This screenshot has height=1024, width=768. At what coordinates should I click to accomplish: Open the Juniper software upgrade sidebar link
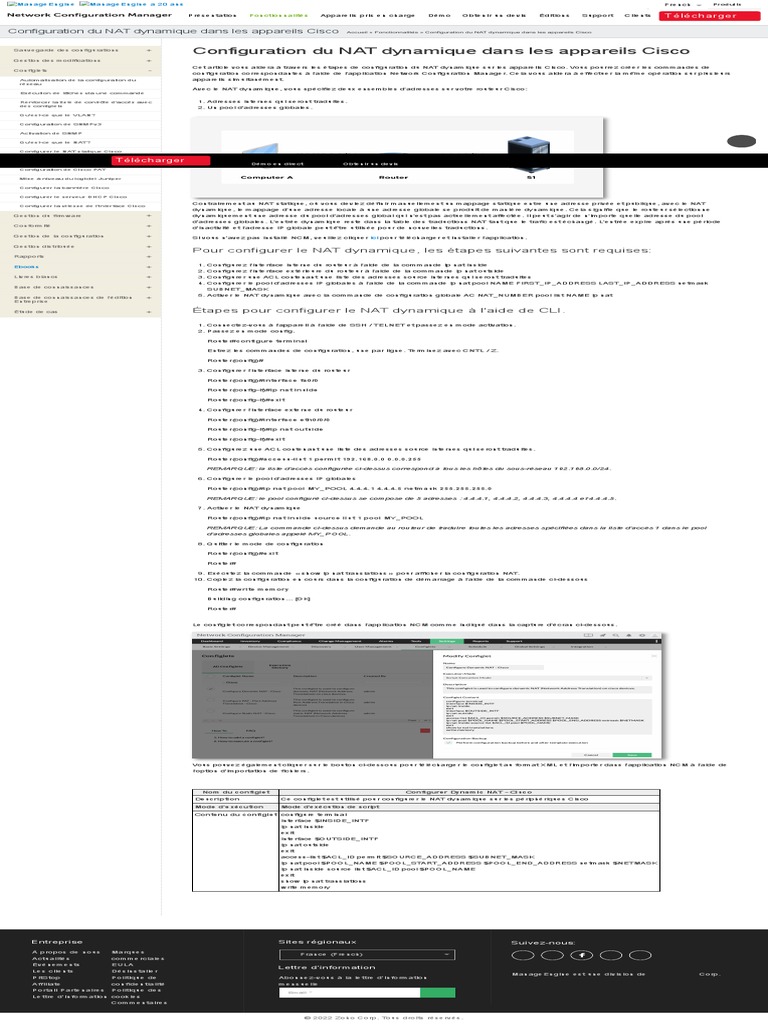coord(71,178)
